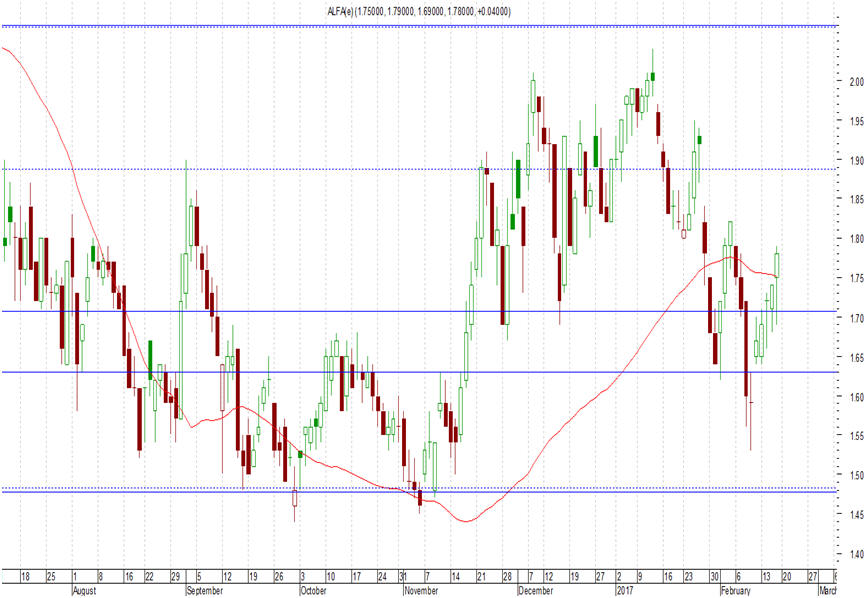Select the 1.45 price axis label
The height and width of the screenshot is (598, 868).
click(x=856, y=515)
